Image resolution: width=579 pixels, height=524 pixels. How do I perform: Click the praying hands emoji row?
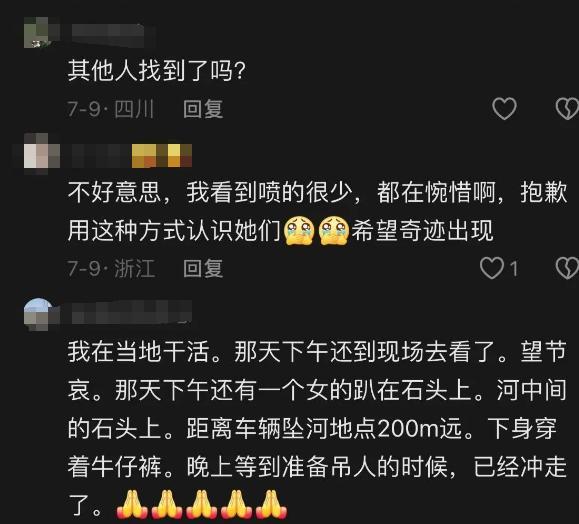click(x=202, y=504)
